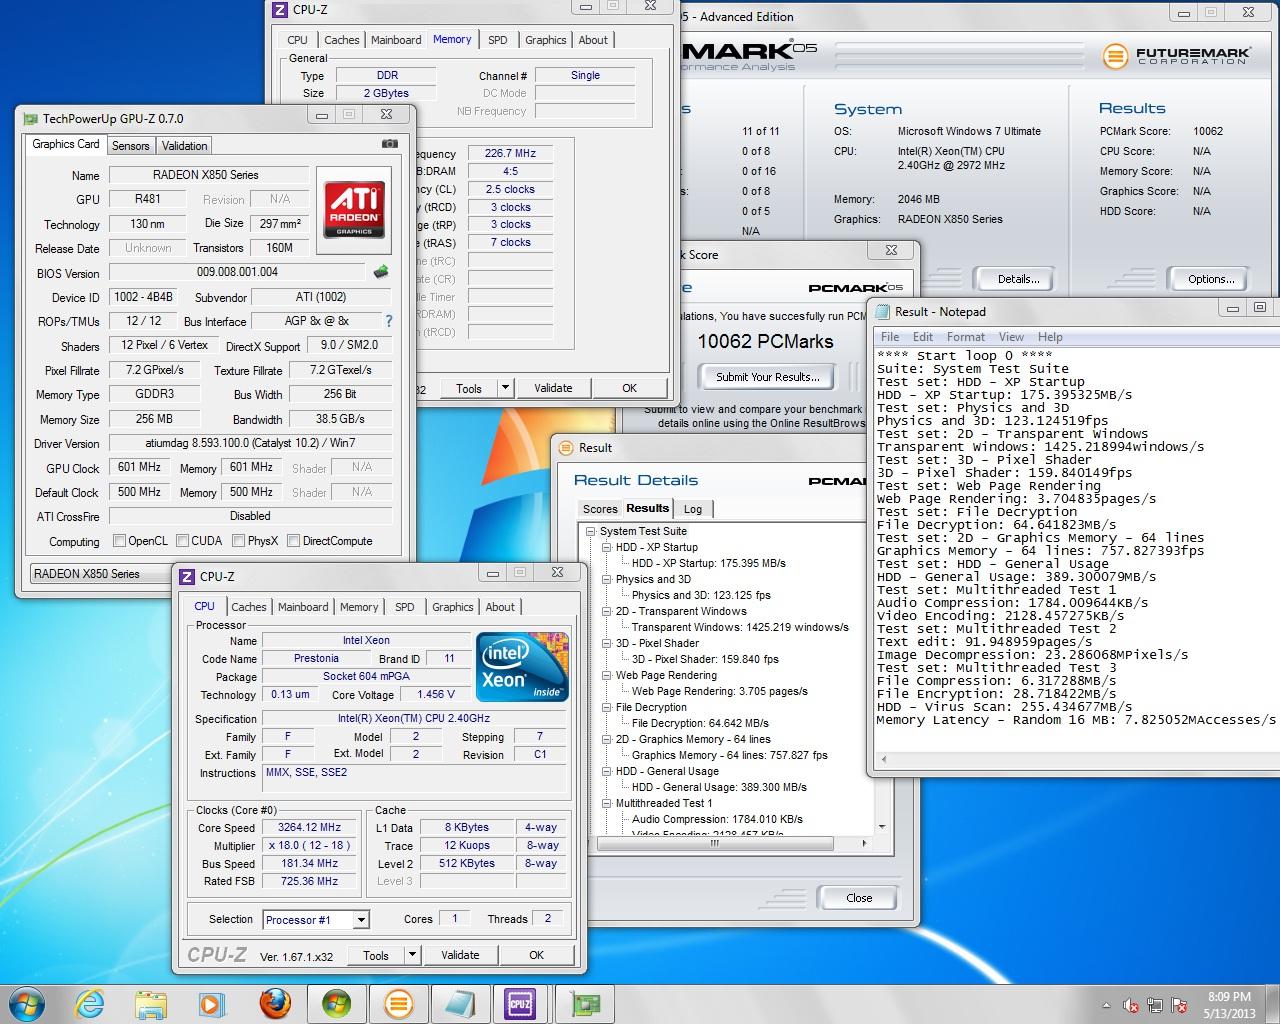This screenshot has height=1024, width=1280.
Task: Click the Result tree horizontal scrollbar thumb
Action: coord(715,843)
